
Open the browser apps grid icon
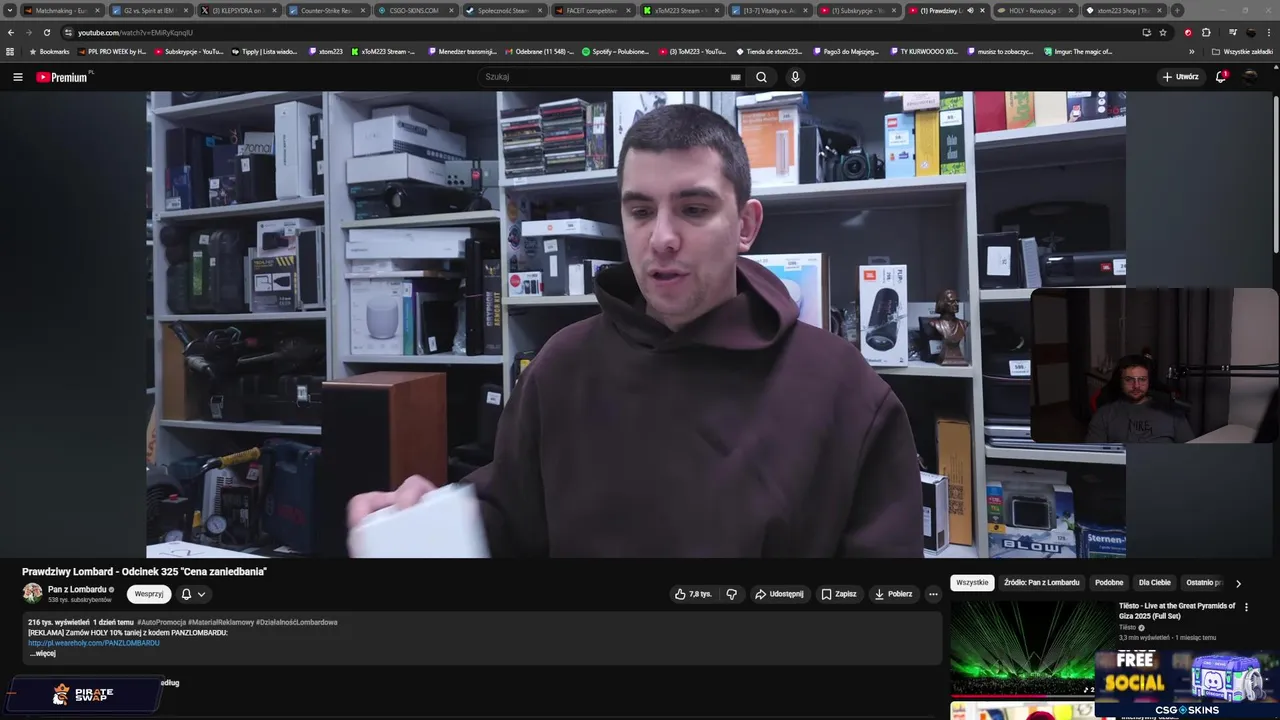point(10,51)
